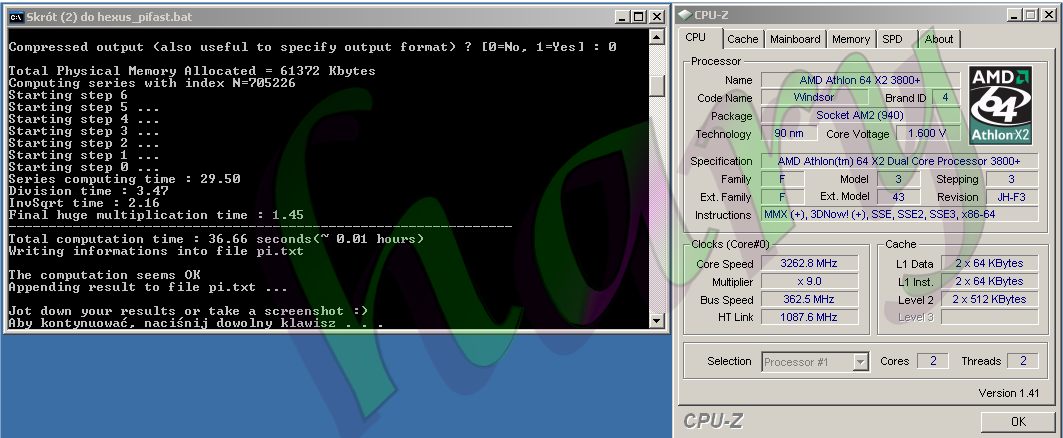
Task: Click the Total Physical Memory Allocated line
Action: (192, 71)
